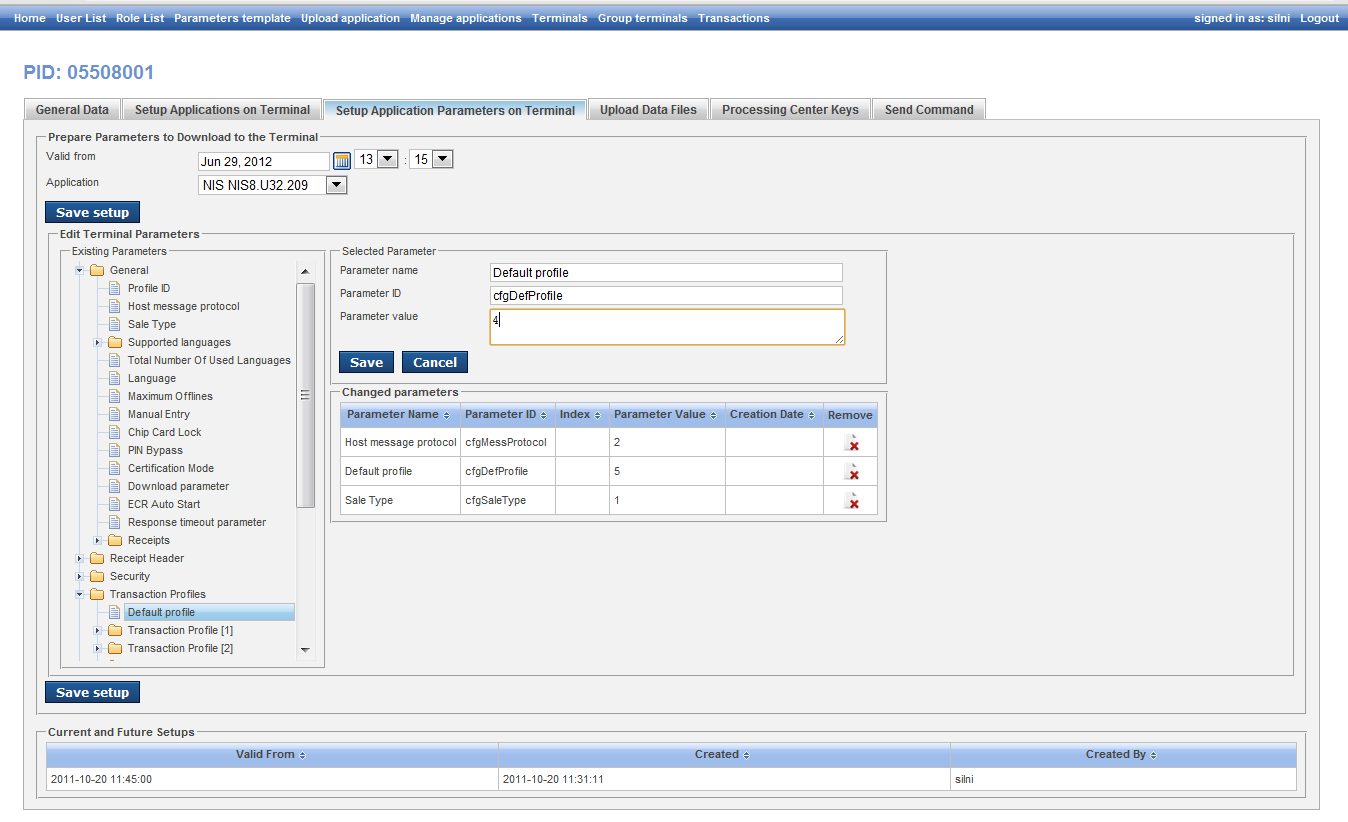Delete the Sale Type changed parameter
Image resolution: width=1348 pixels, height=822 pixels.
(x=851, y=501)
